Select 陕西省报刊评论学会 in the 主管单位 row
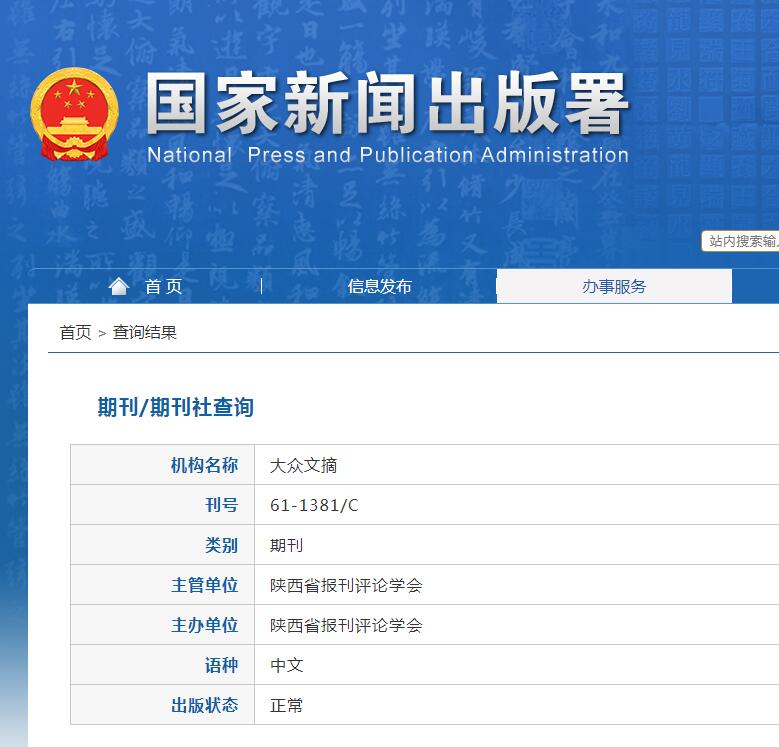The height and width of the screenshot is (747, 779). pyautogui.click(x=346, y=585)
